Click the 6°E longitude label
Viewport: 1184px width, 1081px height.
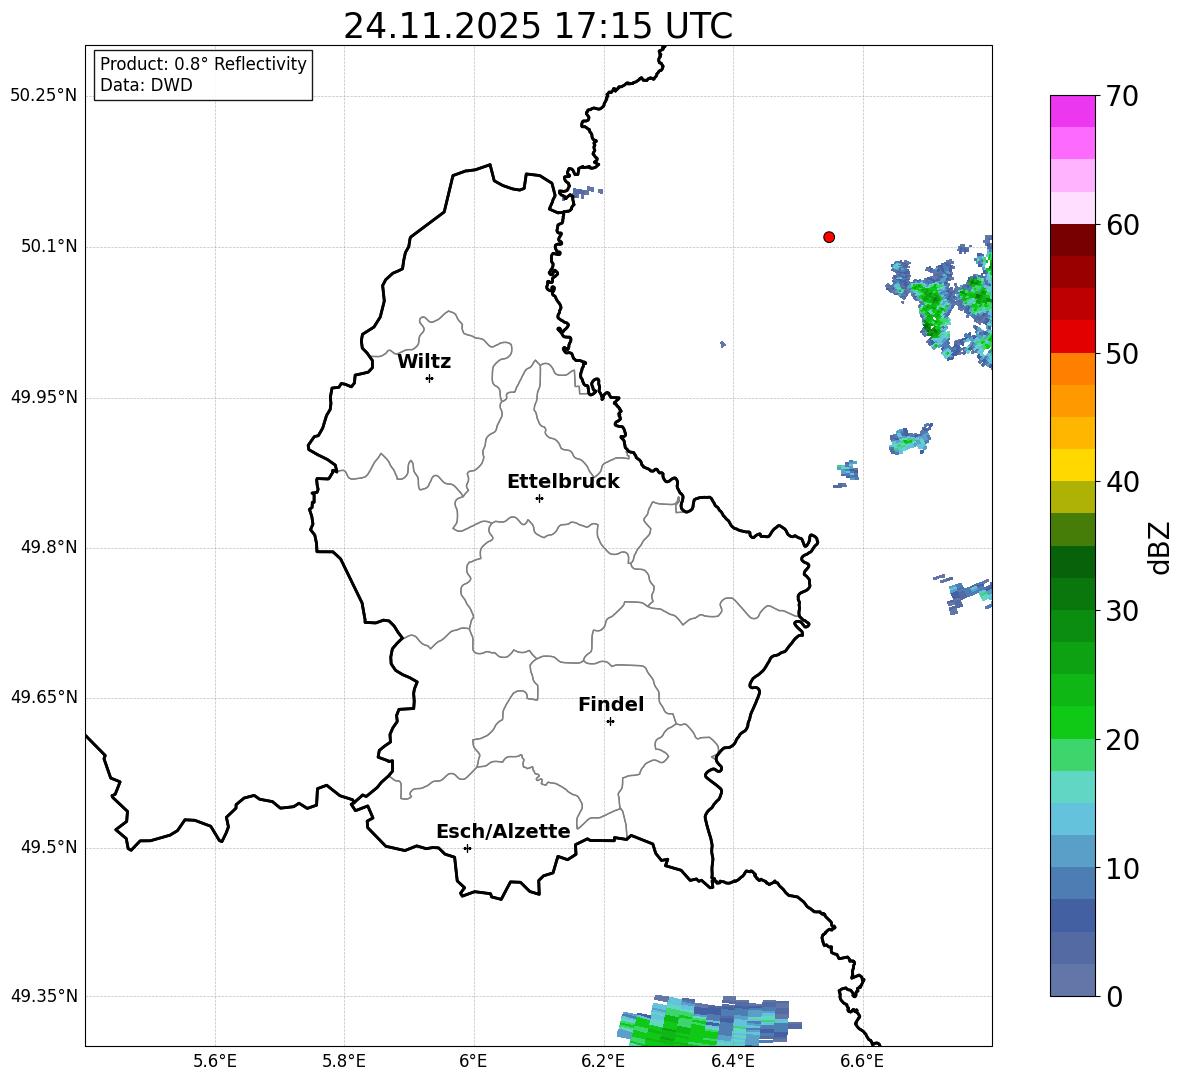[473, 1061]
